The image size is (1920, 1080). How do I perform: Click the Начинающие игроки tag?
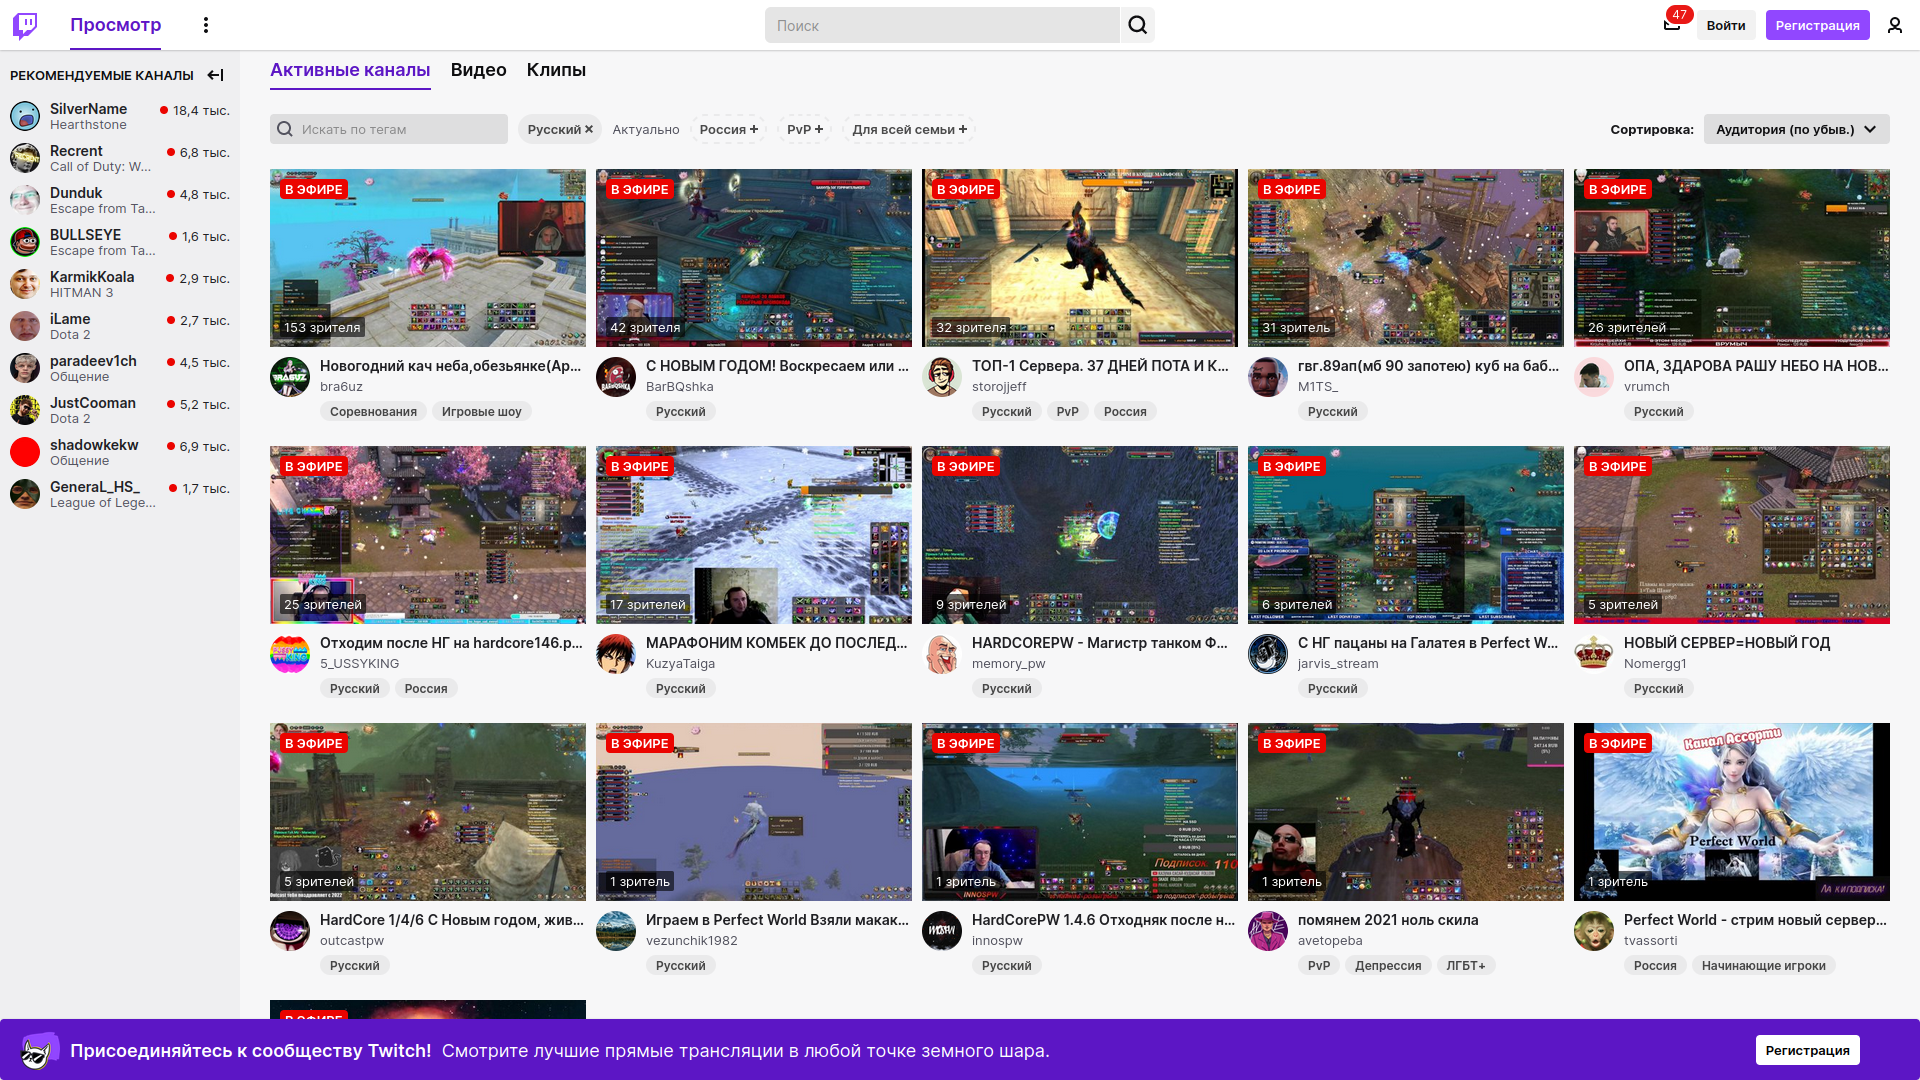(x=1763, y=965)
